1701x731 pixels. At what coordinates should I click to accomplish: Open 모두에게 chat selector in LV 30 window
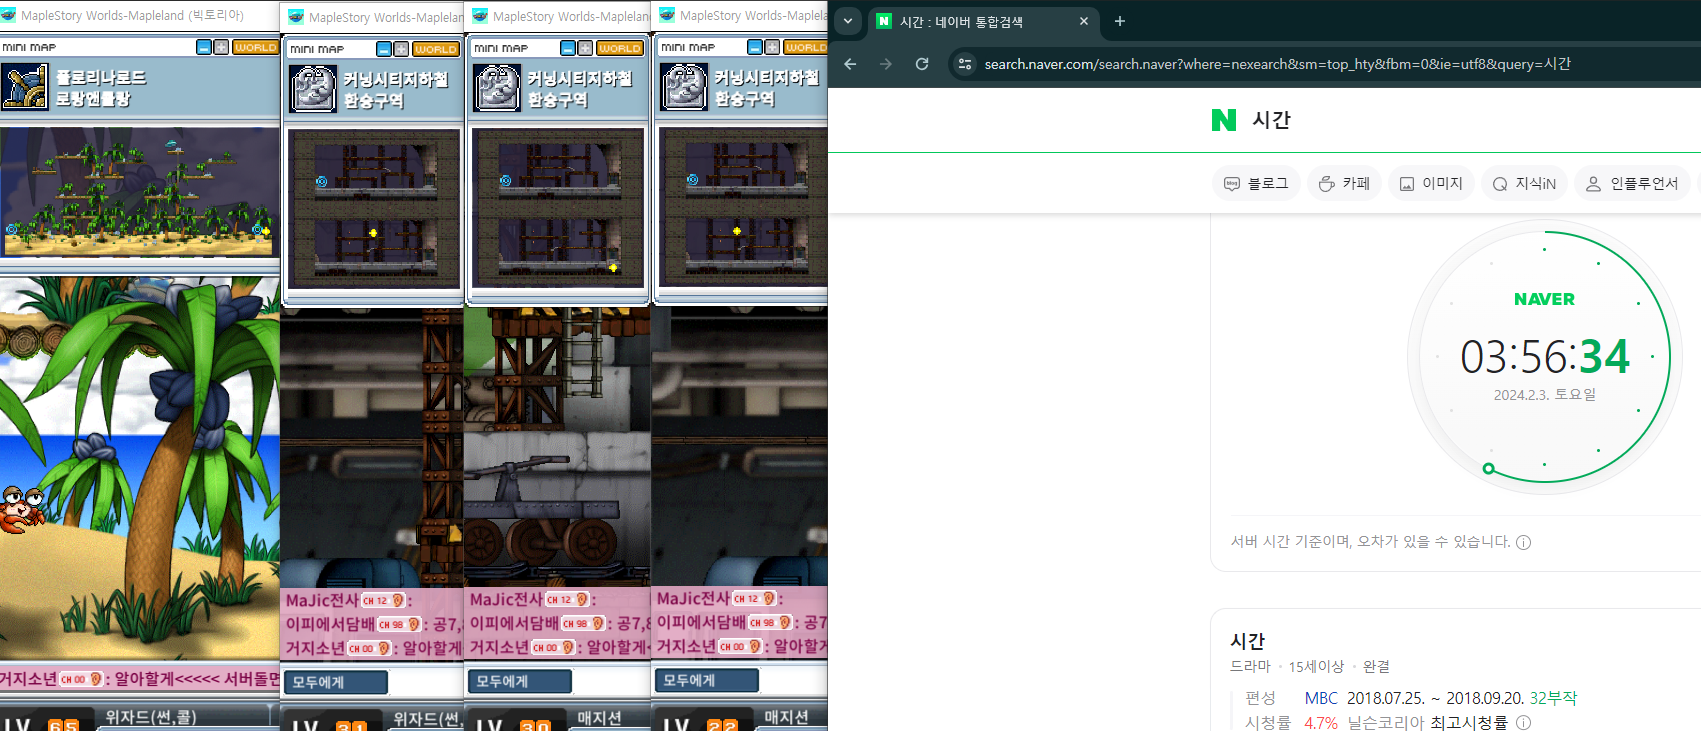click(x=520, y=681)
